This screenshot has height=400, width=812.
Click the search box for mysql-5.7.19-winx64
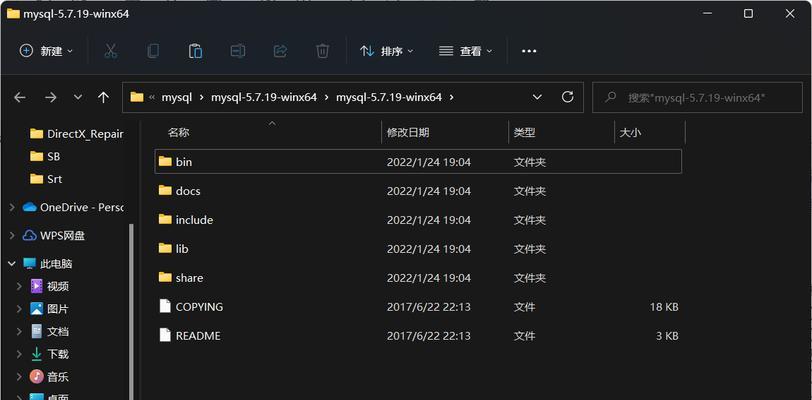697,97
